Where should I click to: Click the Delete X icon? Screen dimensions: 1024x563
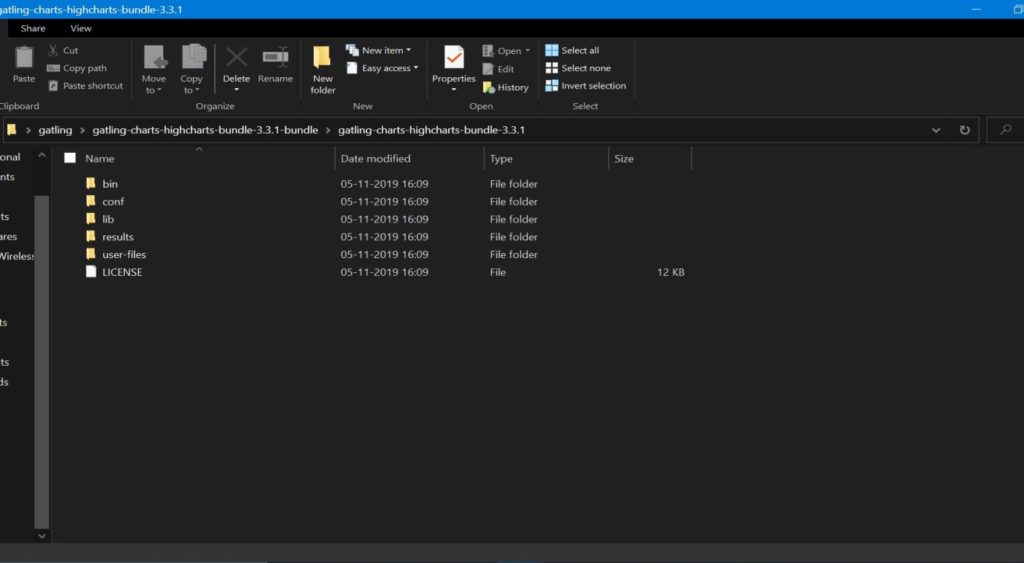pos(236,58)
